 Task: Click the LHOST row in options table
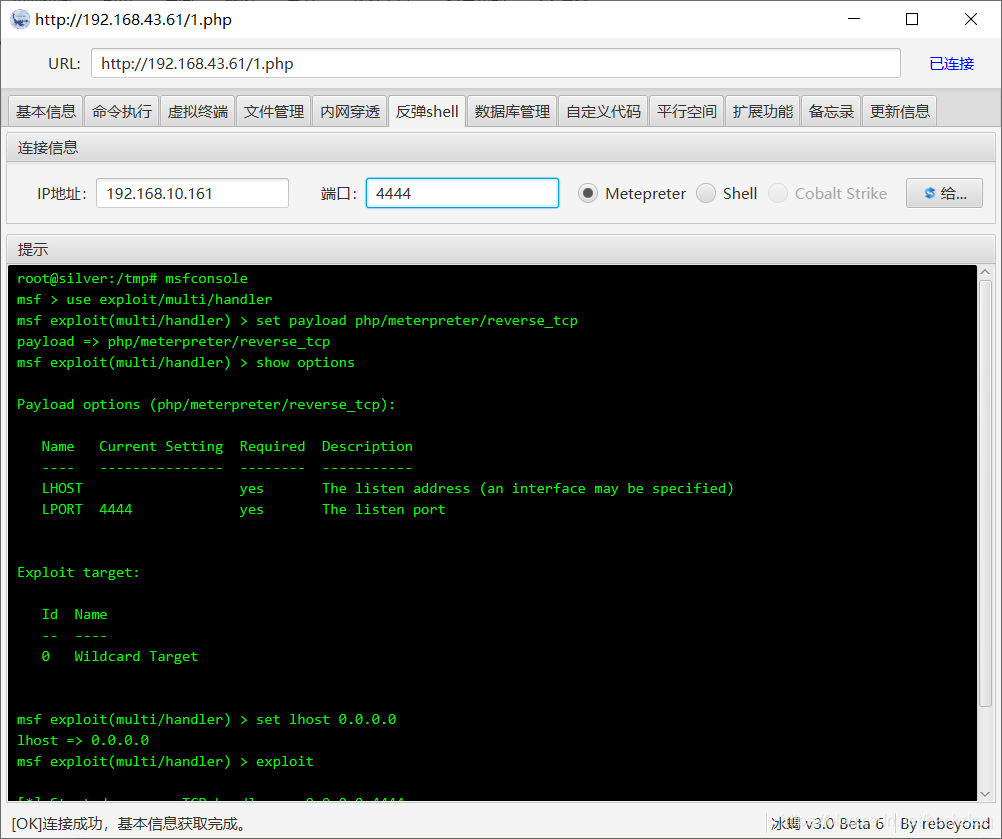click(387, 488)
